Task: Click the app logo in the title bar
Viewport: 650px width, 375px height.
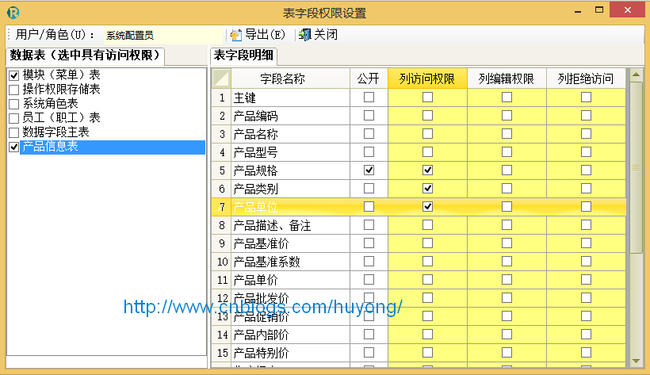Action: point(13,12)
